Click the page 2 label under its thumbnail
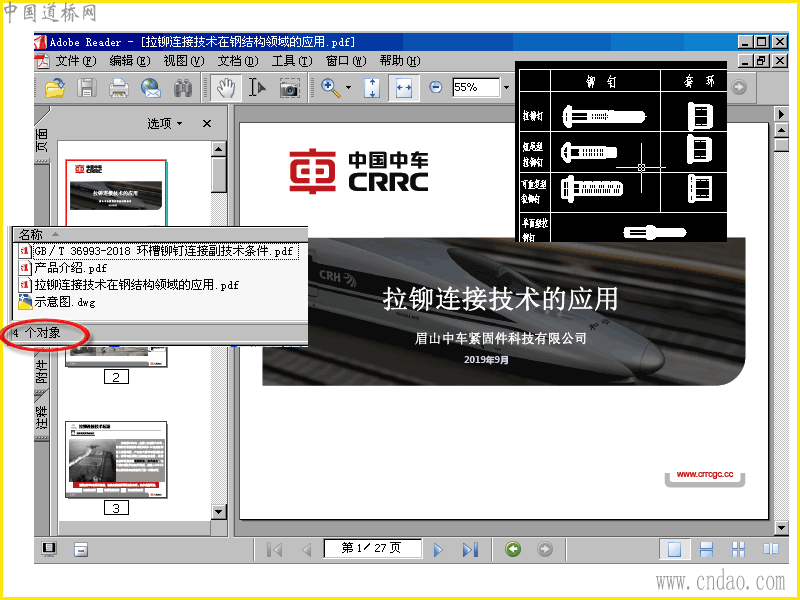The image size is (800, 600). pos(116,377)
